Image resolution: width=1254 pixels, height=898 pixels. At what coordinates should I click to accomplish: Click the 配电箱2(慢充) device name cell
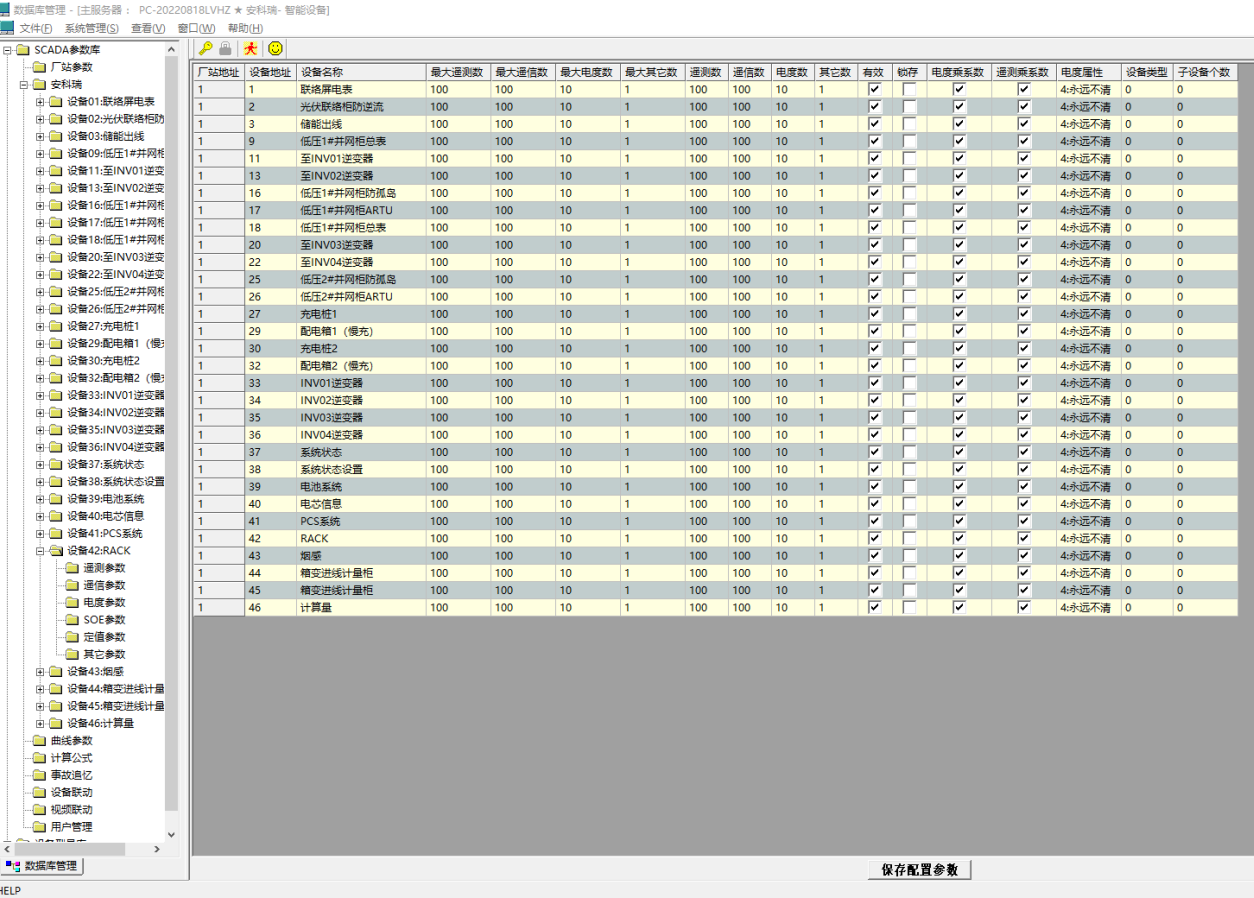pos(361,366)
